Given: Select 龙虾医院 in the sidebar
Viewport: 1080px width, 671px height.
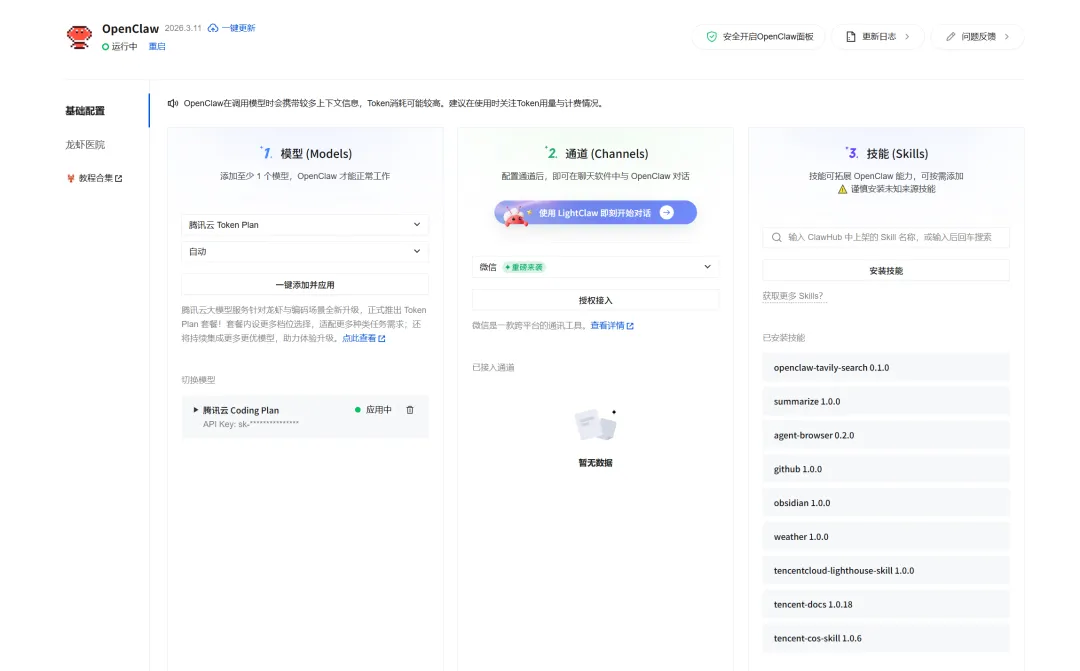Looking at the screenshot, I should pos(85,145).
